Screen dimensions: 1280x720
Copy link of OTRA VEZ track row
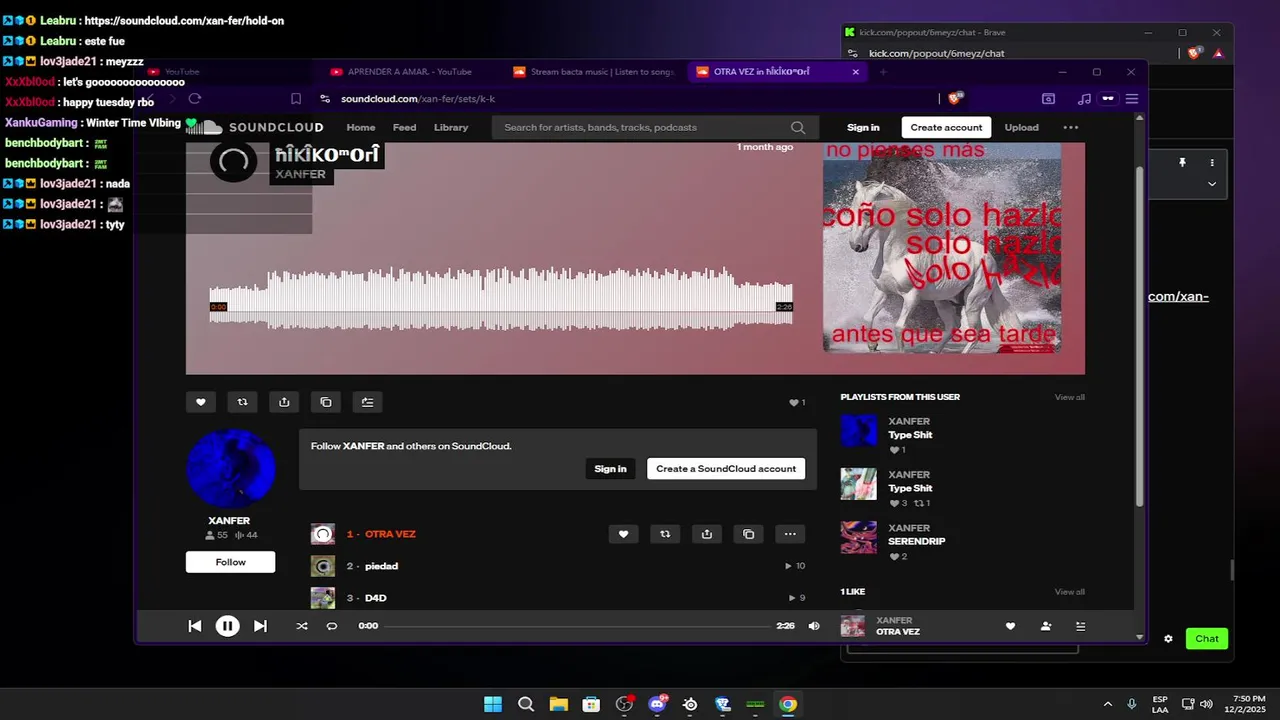[748, 534]
